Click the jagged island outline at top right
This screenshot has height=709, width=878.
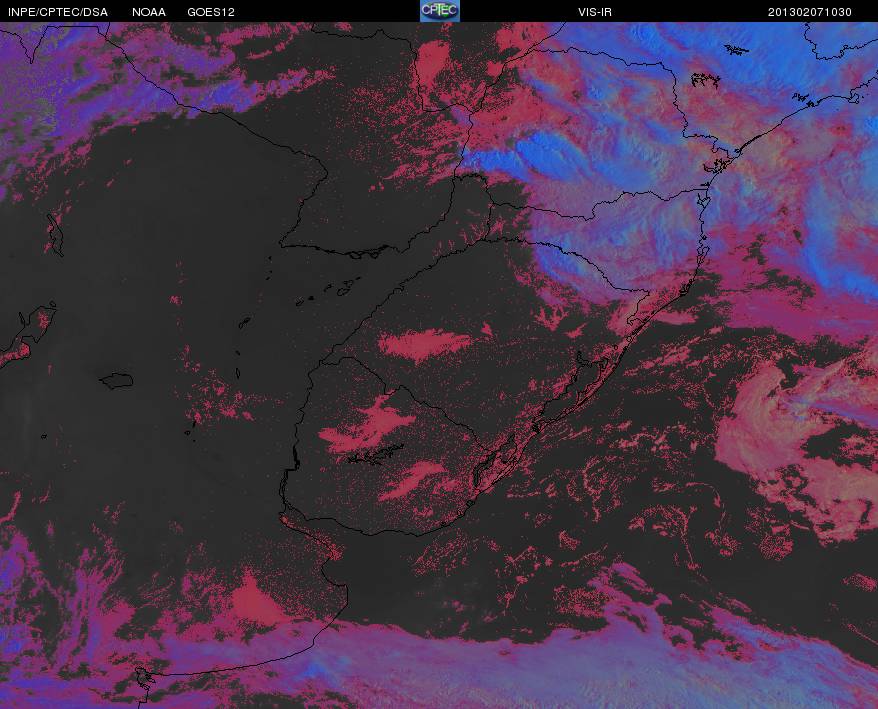(x=705, y=80)
